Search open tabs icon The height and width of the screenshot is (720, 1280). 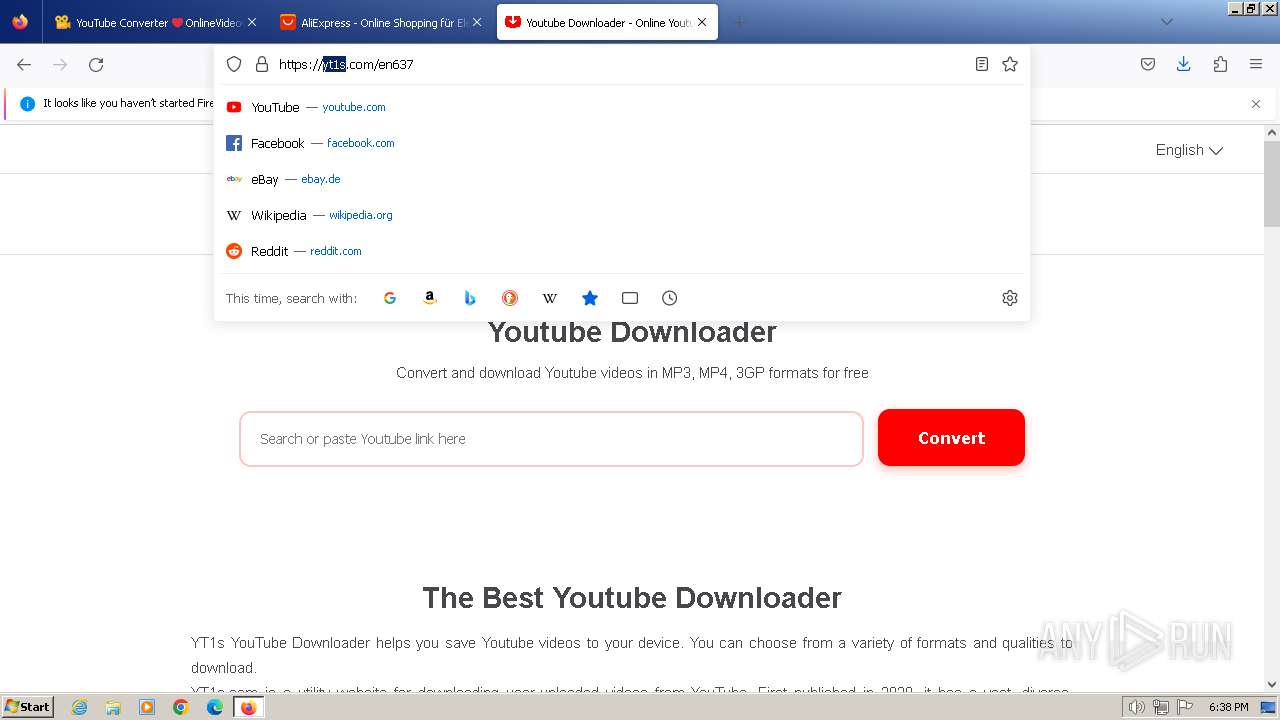(x=630, y=298)
